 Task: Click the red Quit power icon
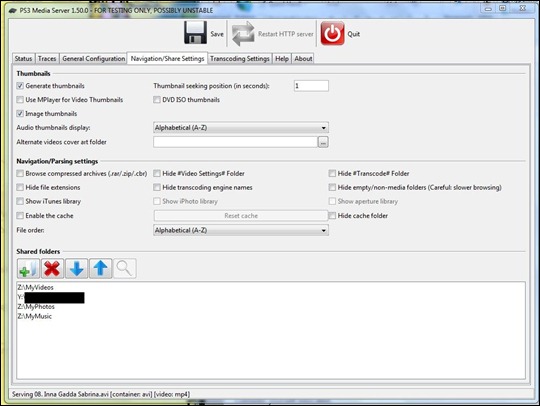pyautogui.click(x=332, y=33)
